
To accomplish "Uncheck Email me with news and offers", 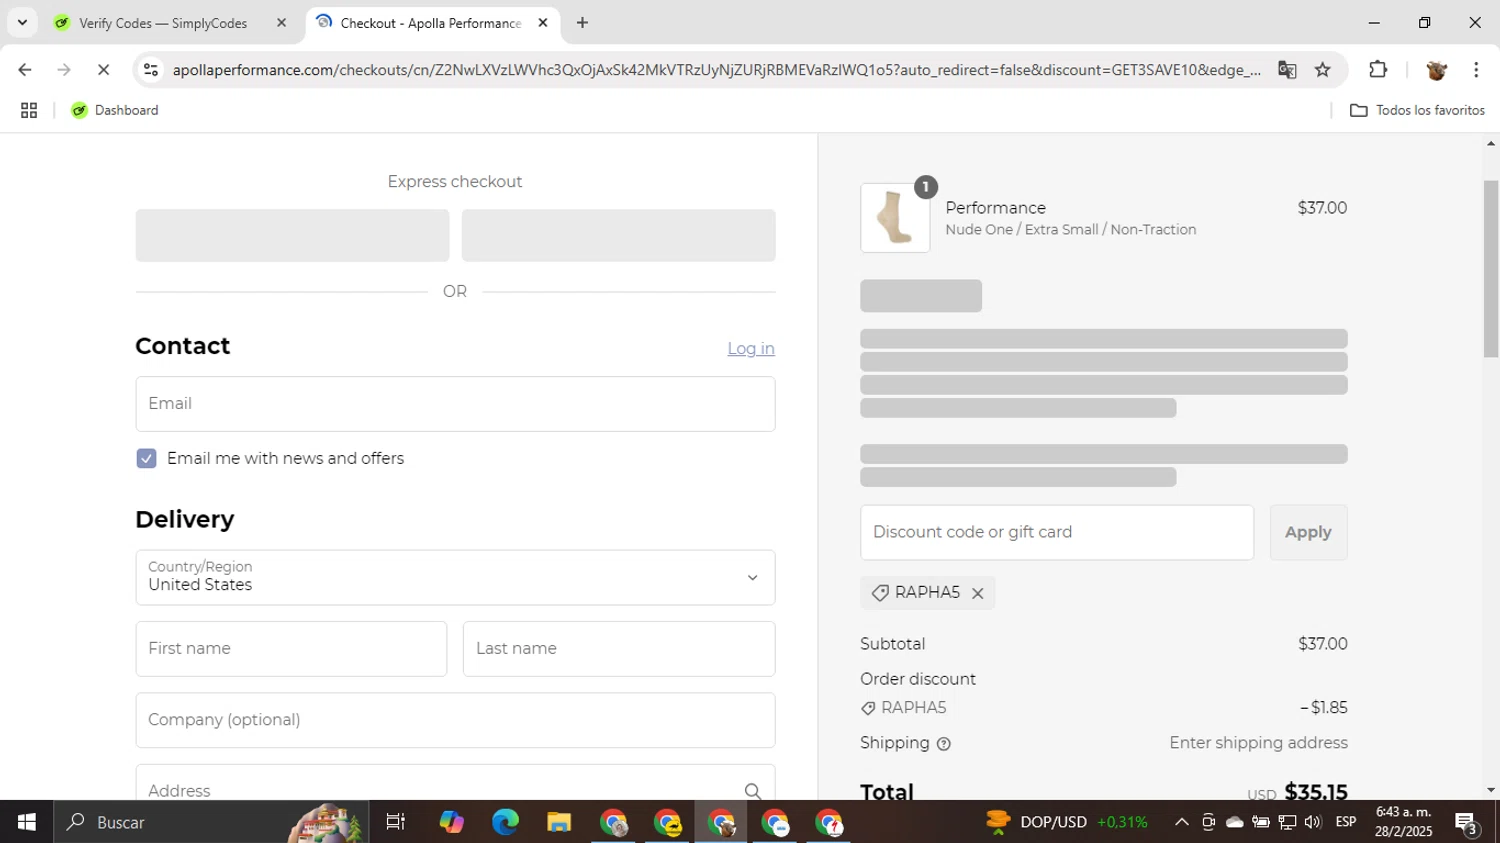I will [x=146, y=459].
